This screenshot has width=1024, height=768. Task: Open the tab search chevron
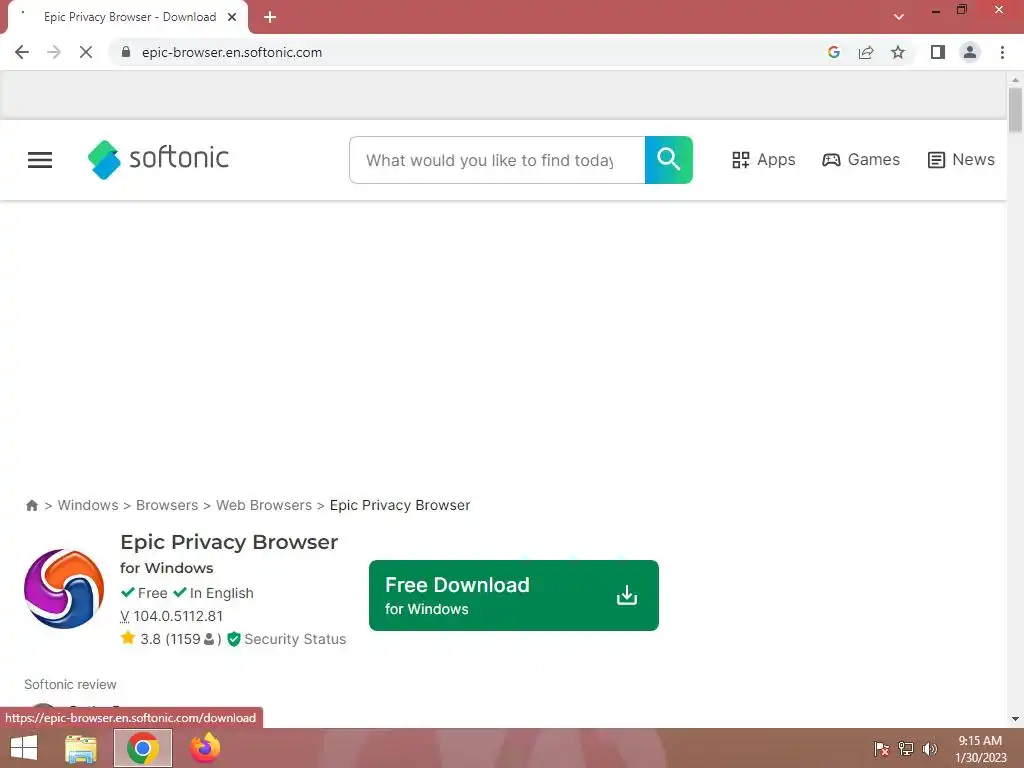(899, 17)
